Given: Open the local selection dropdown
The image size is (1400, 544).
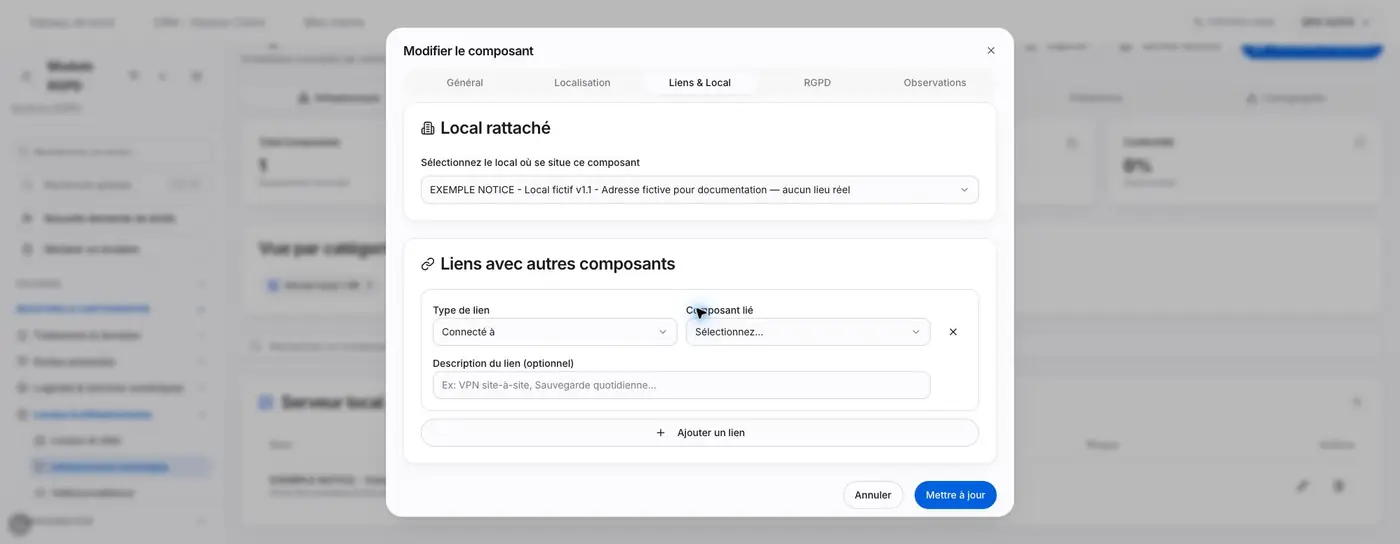Looking at the screenshot, I should click(700, 190).
